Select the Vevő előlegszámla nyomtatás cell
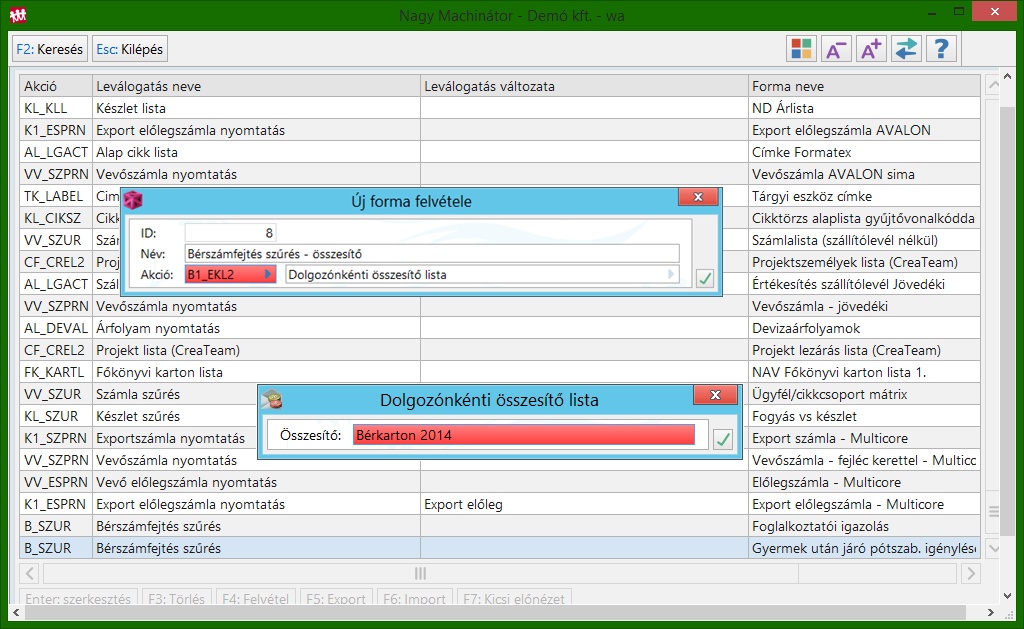 pyautogui.click(x=256, y=483)
